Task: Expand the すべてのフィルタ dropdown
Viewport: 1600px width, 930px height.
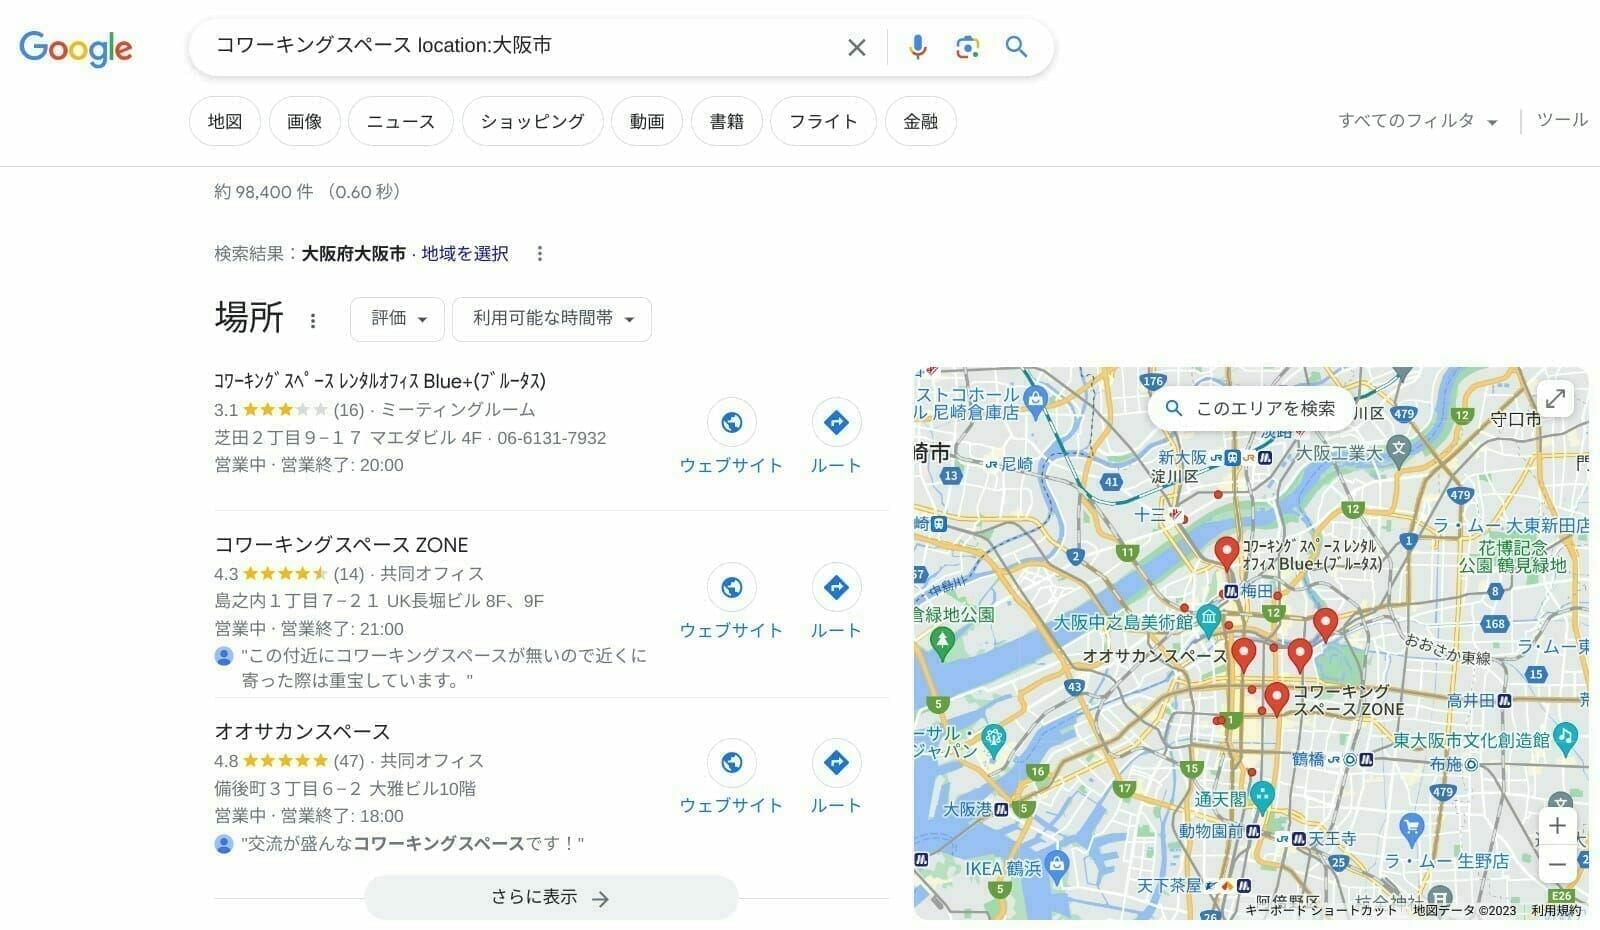Action: 1418,121
